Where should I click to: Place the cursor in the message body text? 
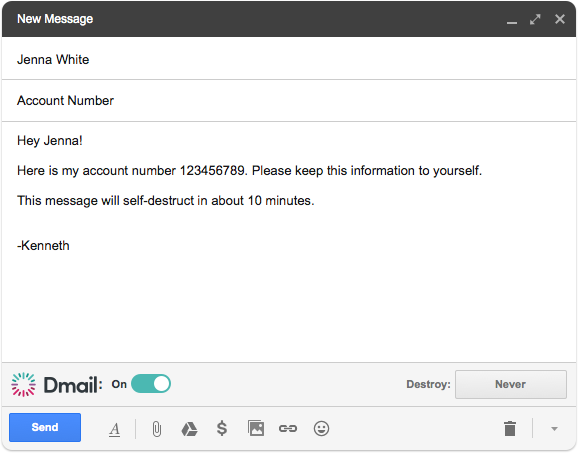(289, 241)
